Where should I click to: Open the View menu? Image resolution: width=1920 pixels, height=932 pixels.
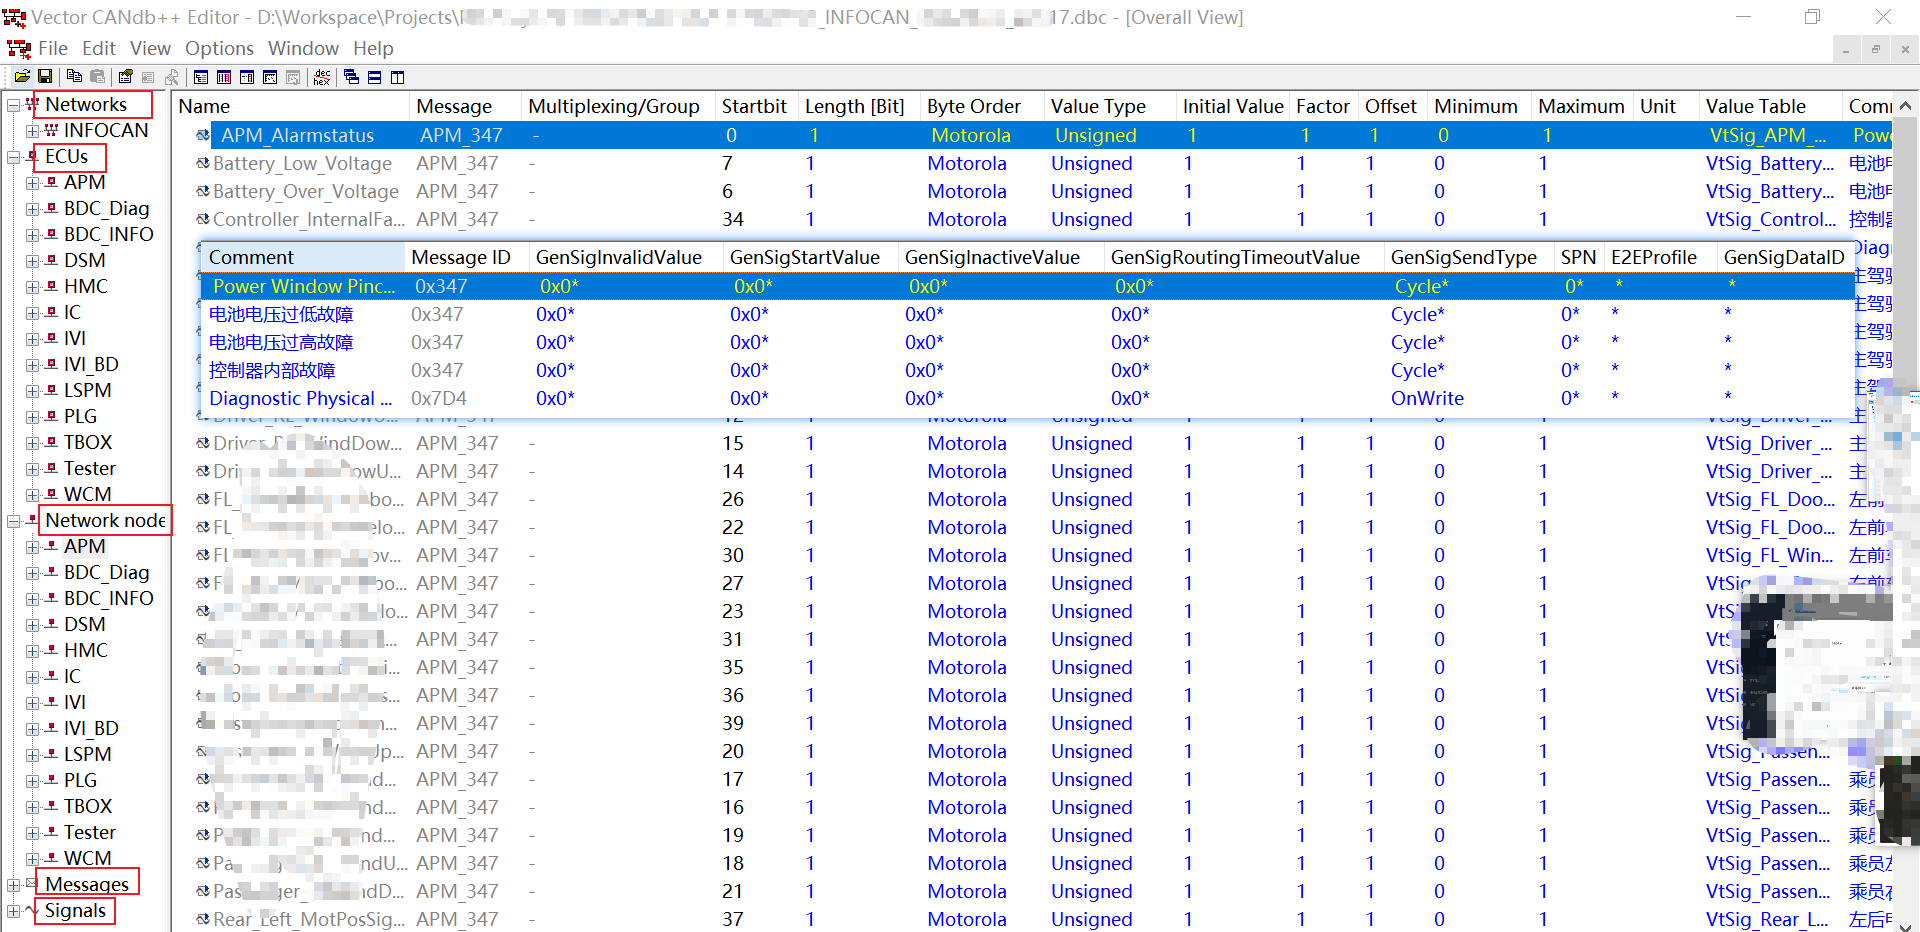tap(150, 48)
